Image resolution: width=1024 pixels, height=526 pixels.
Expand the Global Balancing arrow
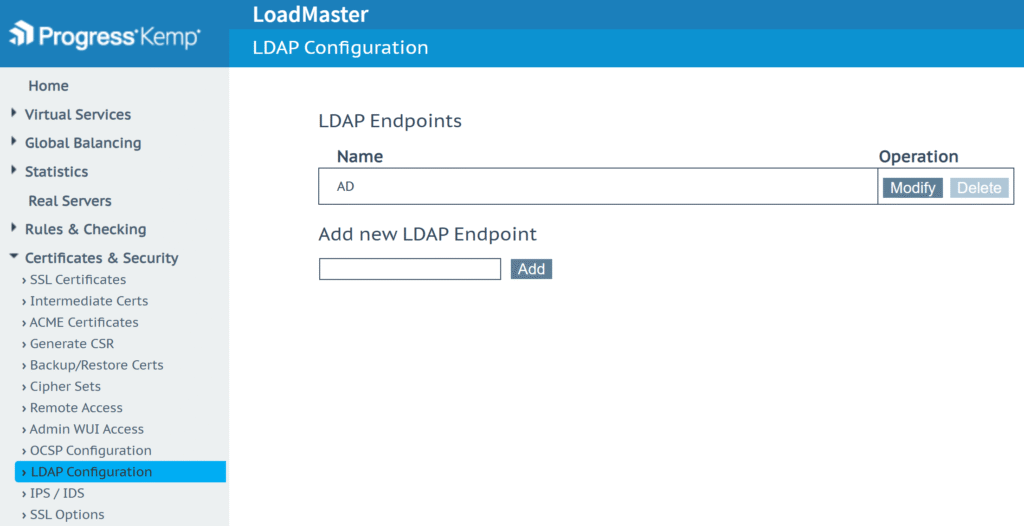point(14,142)
